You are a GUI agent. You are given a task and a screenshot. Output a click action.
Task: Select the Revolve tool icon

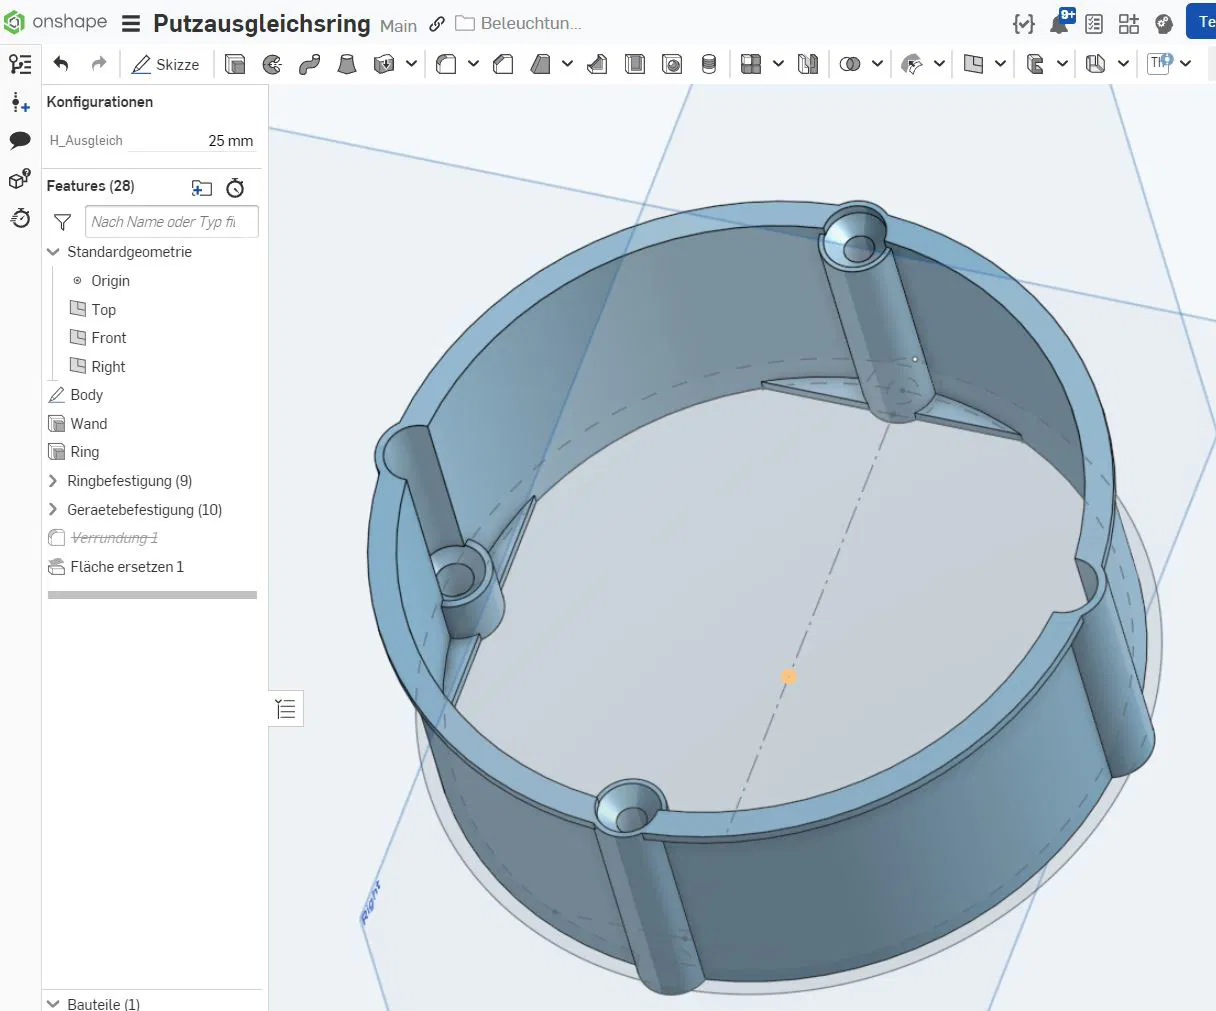point(272,64)
